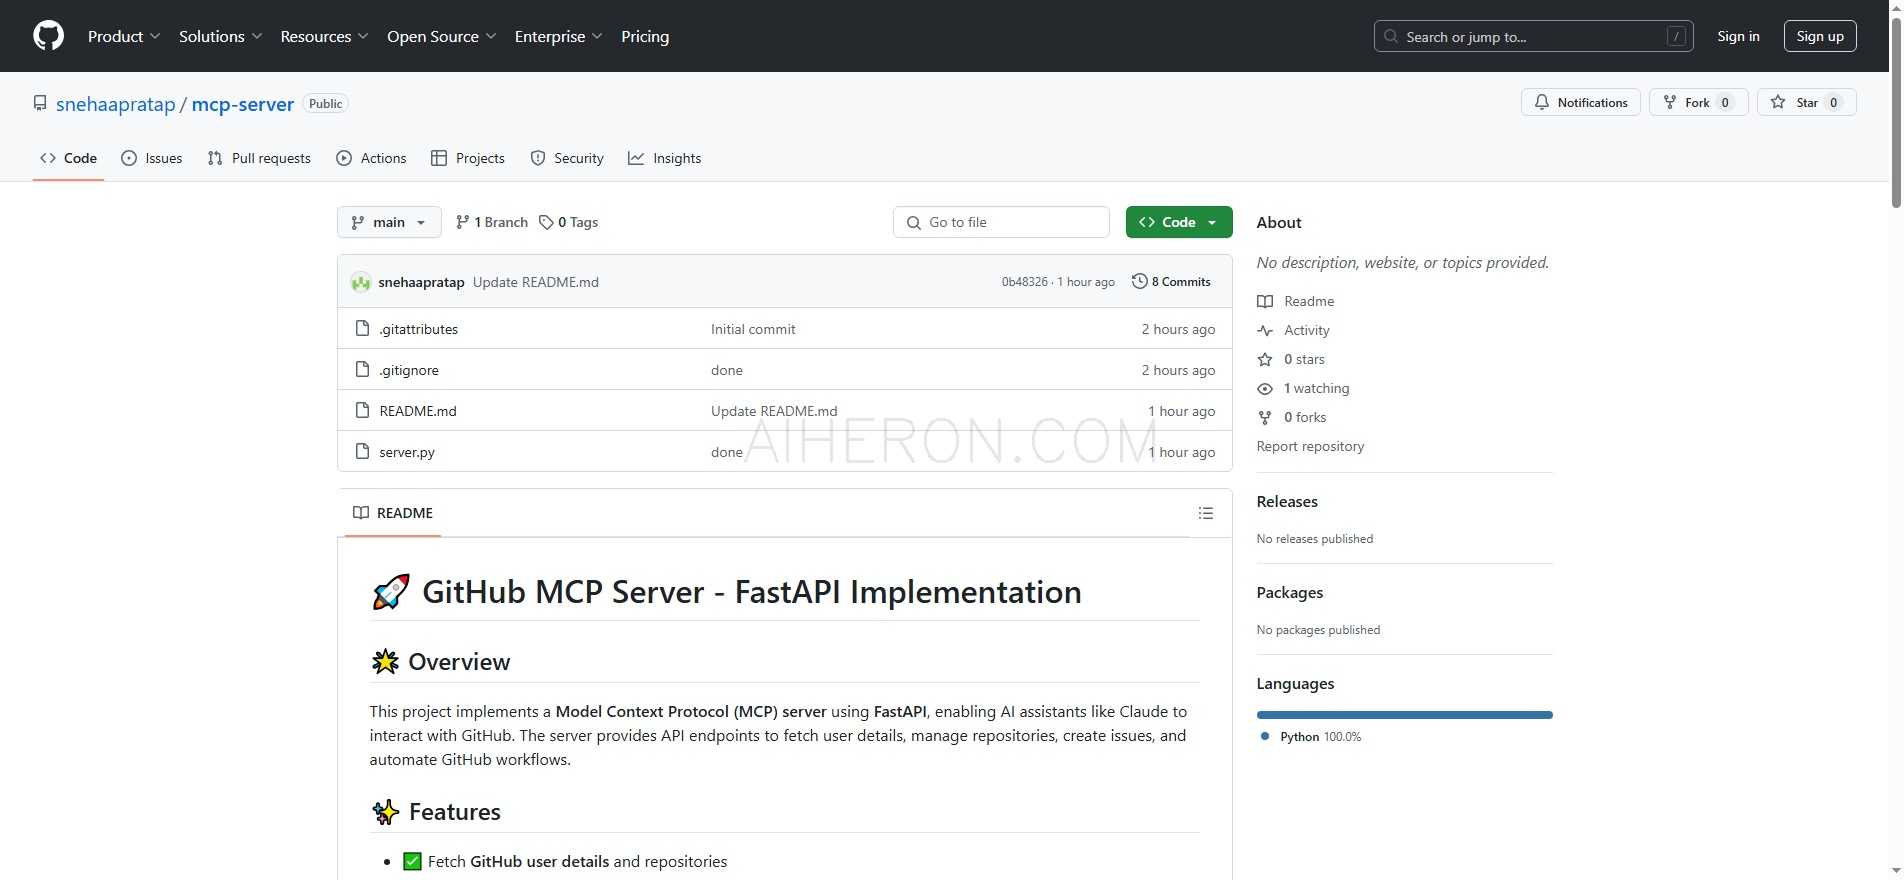This screenshot has width=1904, height=880.
Task: Open the Initial commit message link
Action: point(753,329)
